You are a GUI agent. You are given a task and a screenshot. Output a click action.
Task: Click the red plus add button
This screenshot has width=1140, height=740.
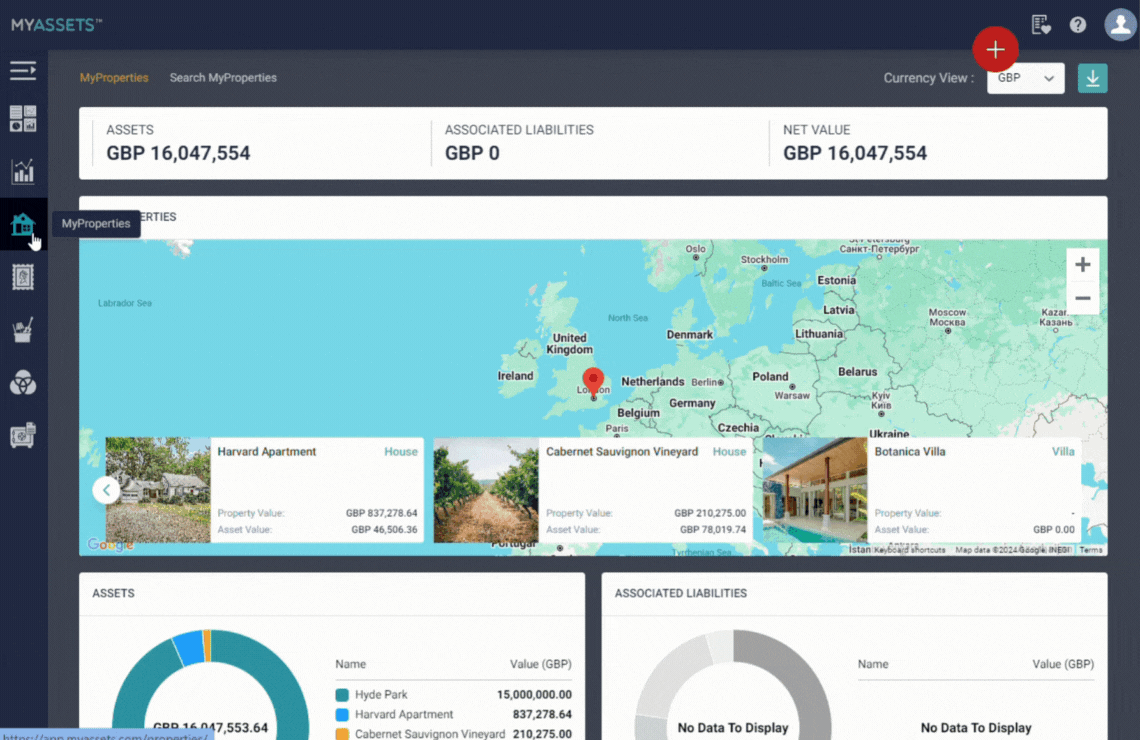point(995,49)
